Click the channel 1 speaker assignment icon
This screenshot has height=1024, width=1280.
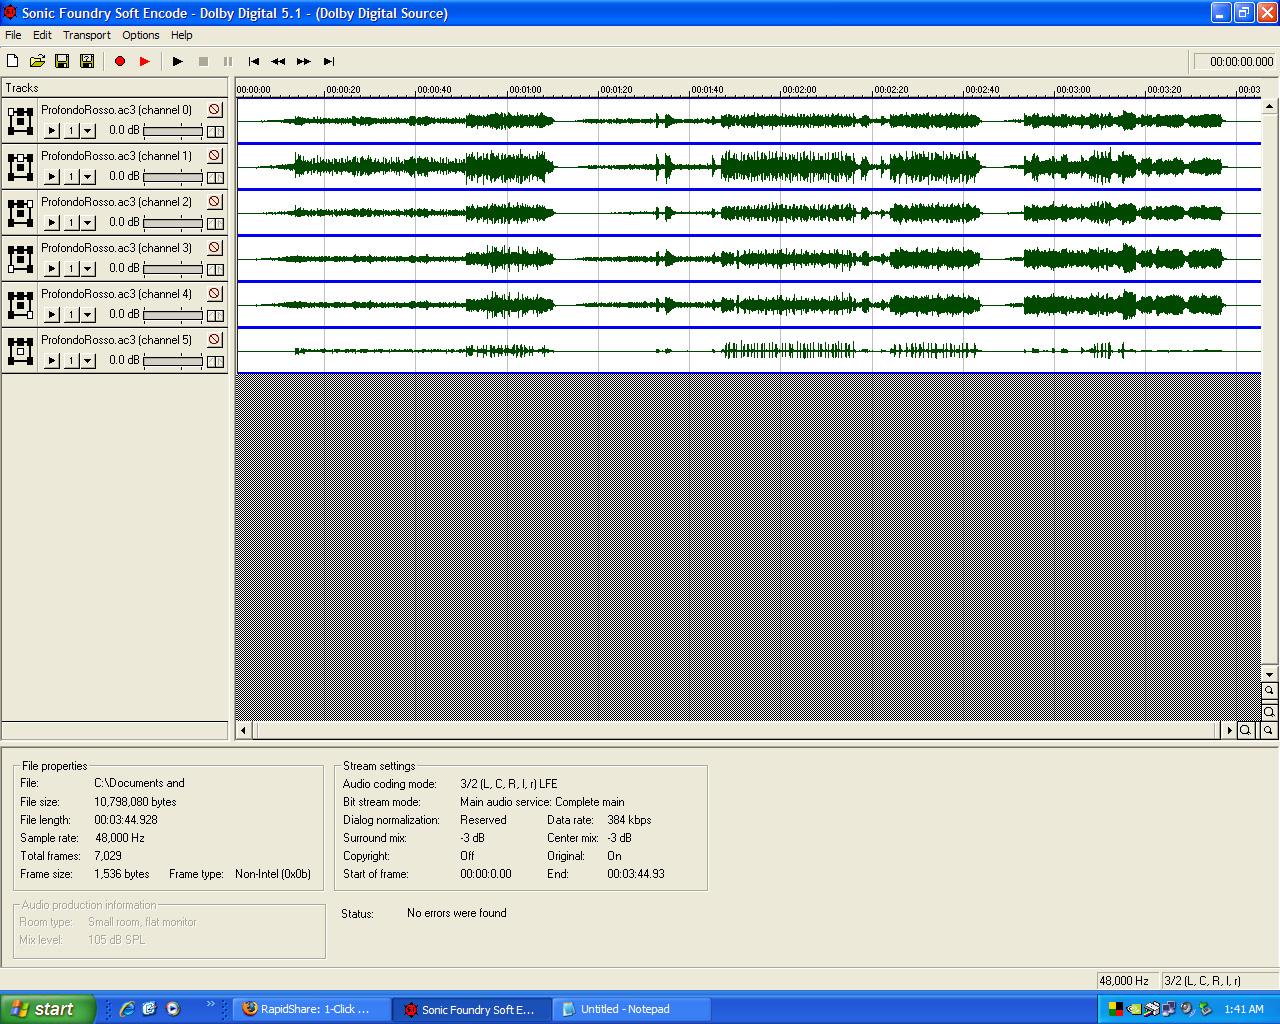click(20, 167)
